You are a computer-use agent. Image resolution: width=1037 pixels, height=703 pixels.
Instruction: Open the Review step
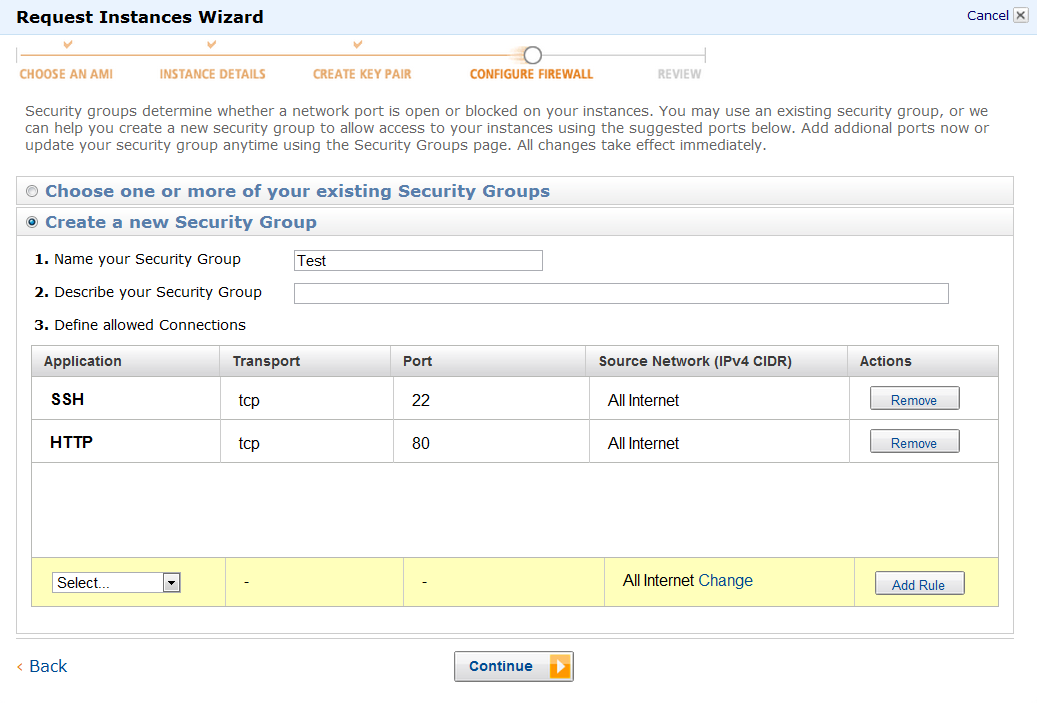point(680,74)
